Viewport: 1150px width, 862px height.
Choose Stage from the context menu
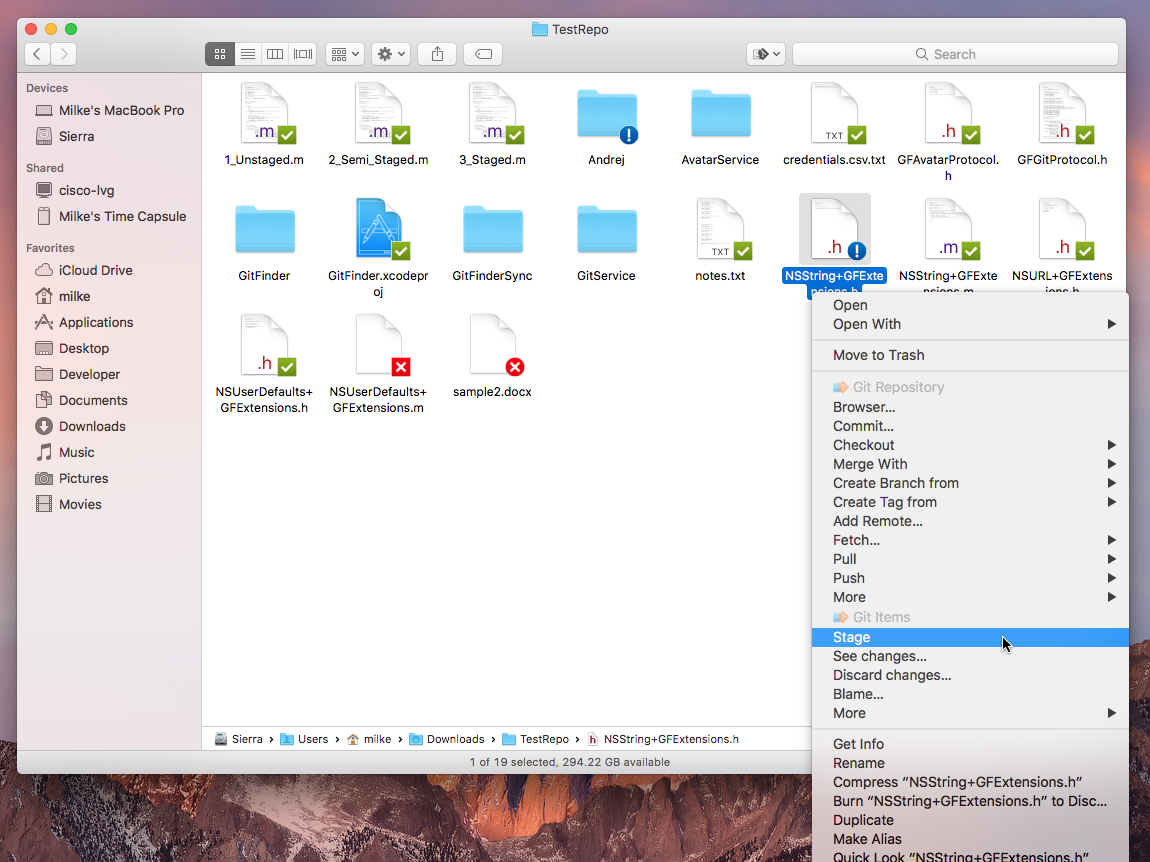[852, 637]
